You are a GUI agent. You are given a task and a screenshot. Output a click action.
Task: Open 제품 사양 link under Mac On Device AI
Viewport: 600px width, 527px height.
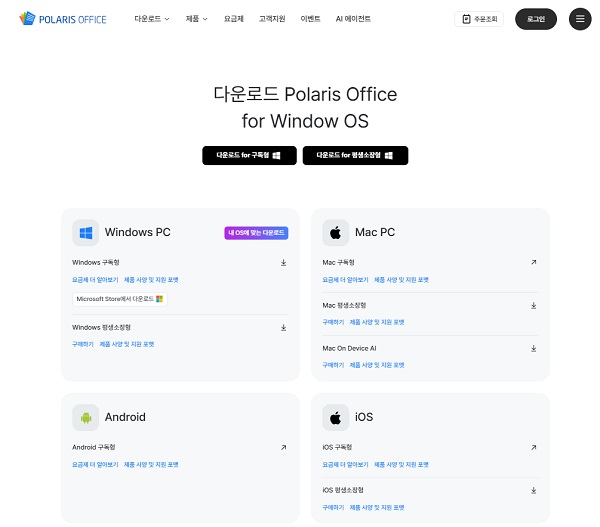click(377, 365)
